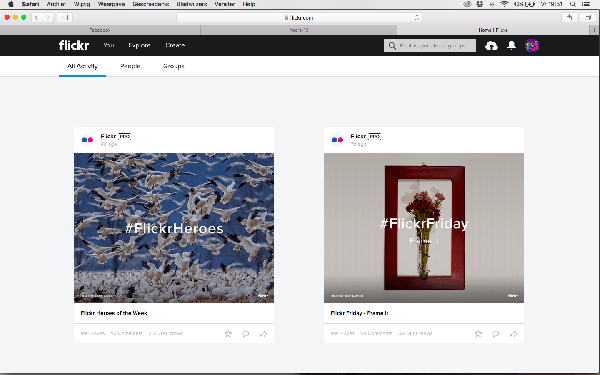Image resolution: width=600 pixels, height=375 pixels.
Task: Open the upload cloud icon
Action: (491, 46)
